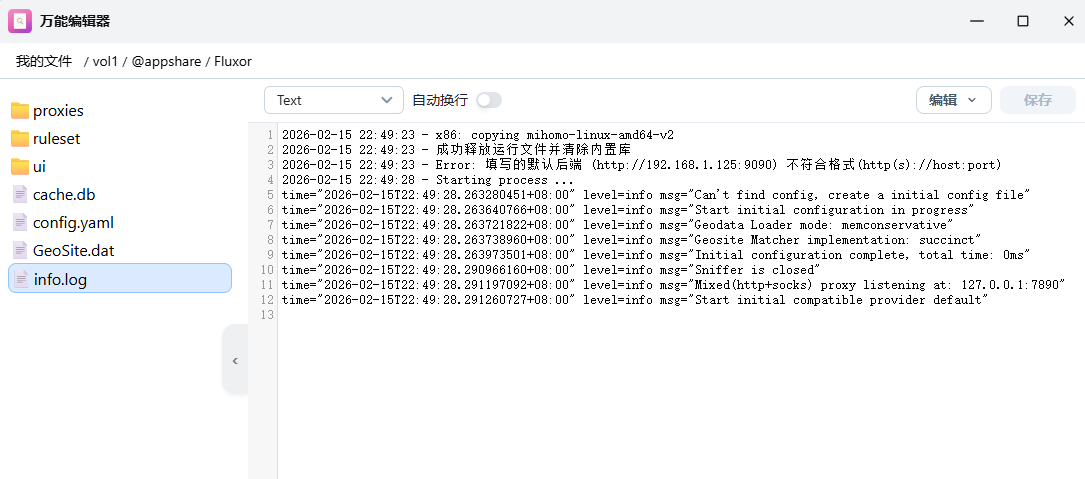Click the ruleset folder icon
Viewport: 1085px width, 479px height.
point(20,138)
